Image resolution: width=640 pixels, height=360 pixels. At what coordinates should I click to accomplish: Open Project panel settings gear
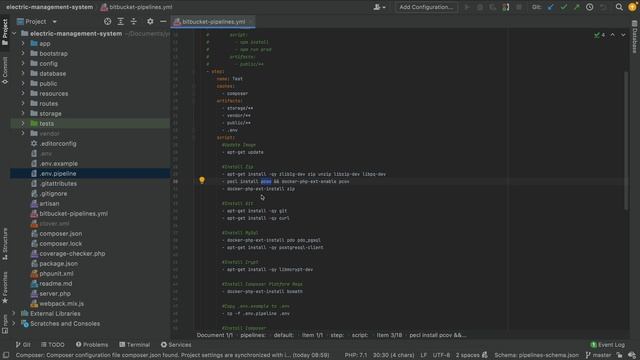tap(150, 21)
